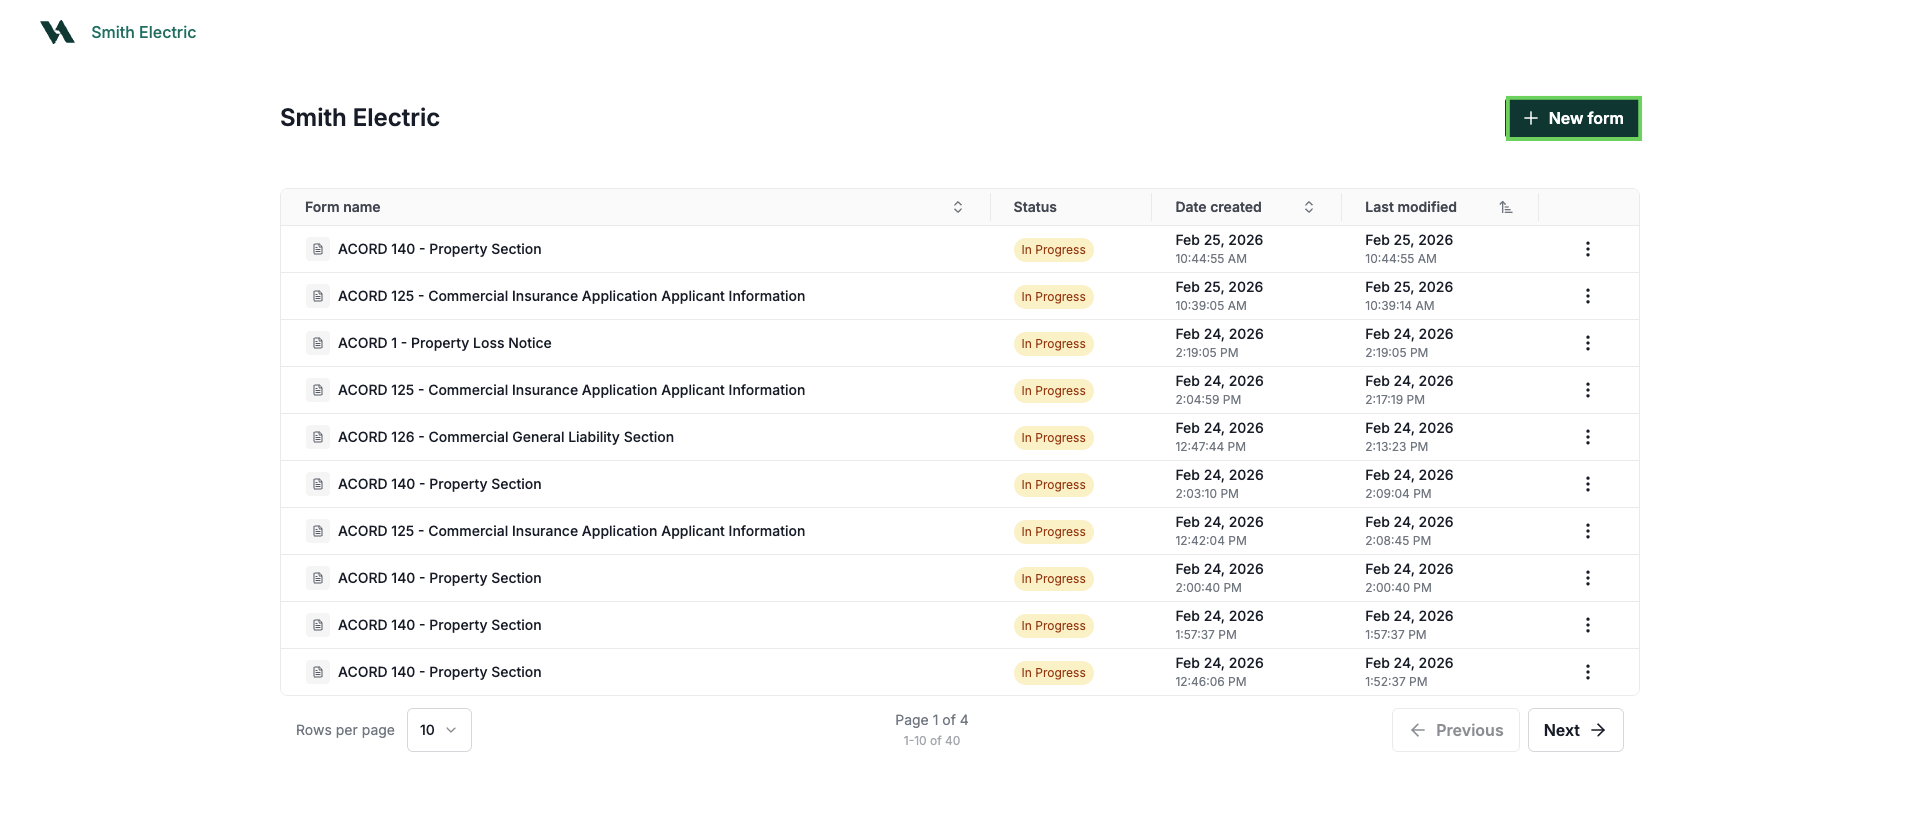Click document icon of form created 12:46:06 PM
This screenshot has height=823, width=1920.
click(x=318, y=672)
